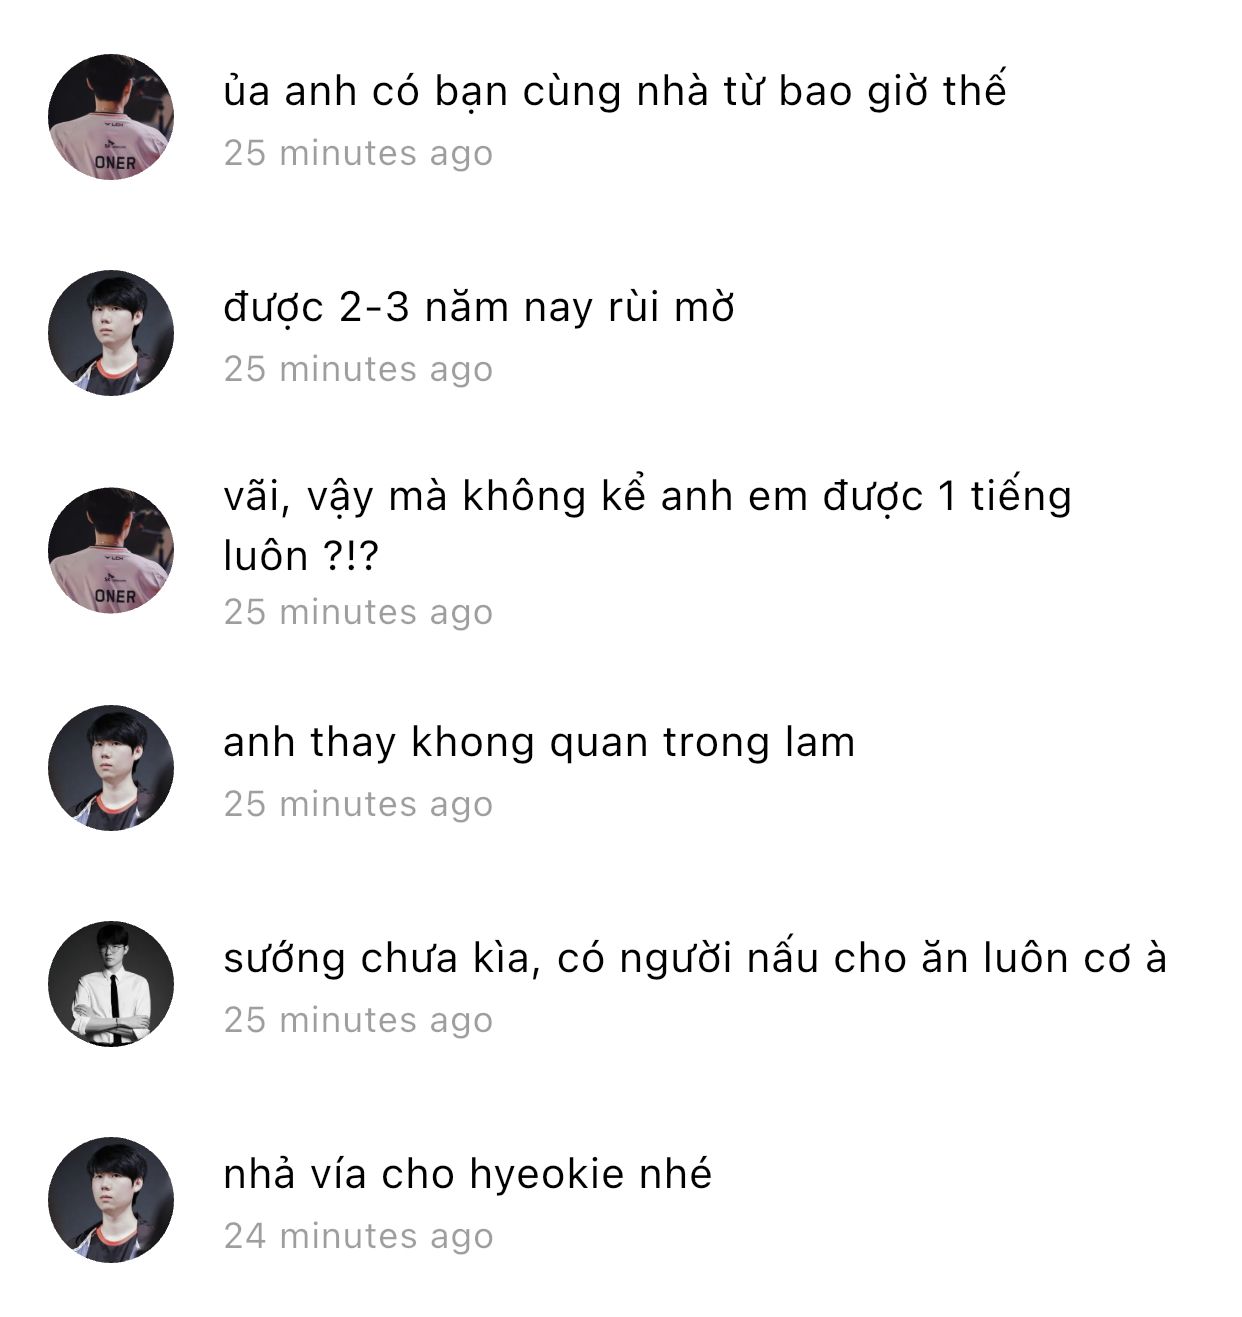Open ONER jersey avatar beside 'vãi, vậy mà' comment

click(111, 550)
